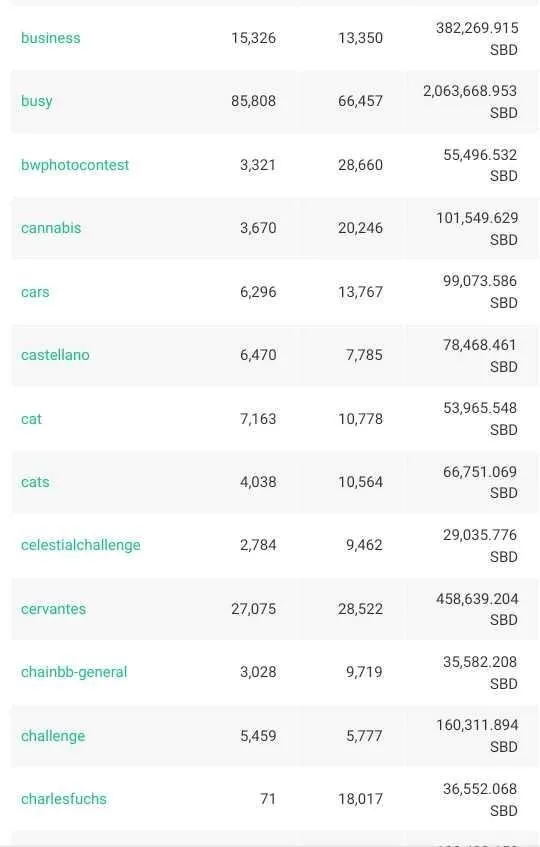Screen dimensions: 540x847
Task: Select the challenge payout 160,311.894 SBD
Action: click(477, 736)
